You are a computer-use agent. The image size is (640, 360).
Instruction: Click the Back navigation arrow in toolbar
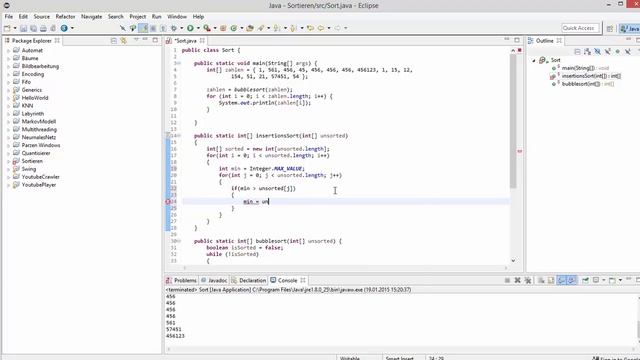point(321,28)
